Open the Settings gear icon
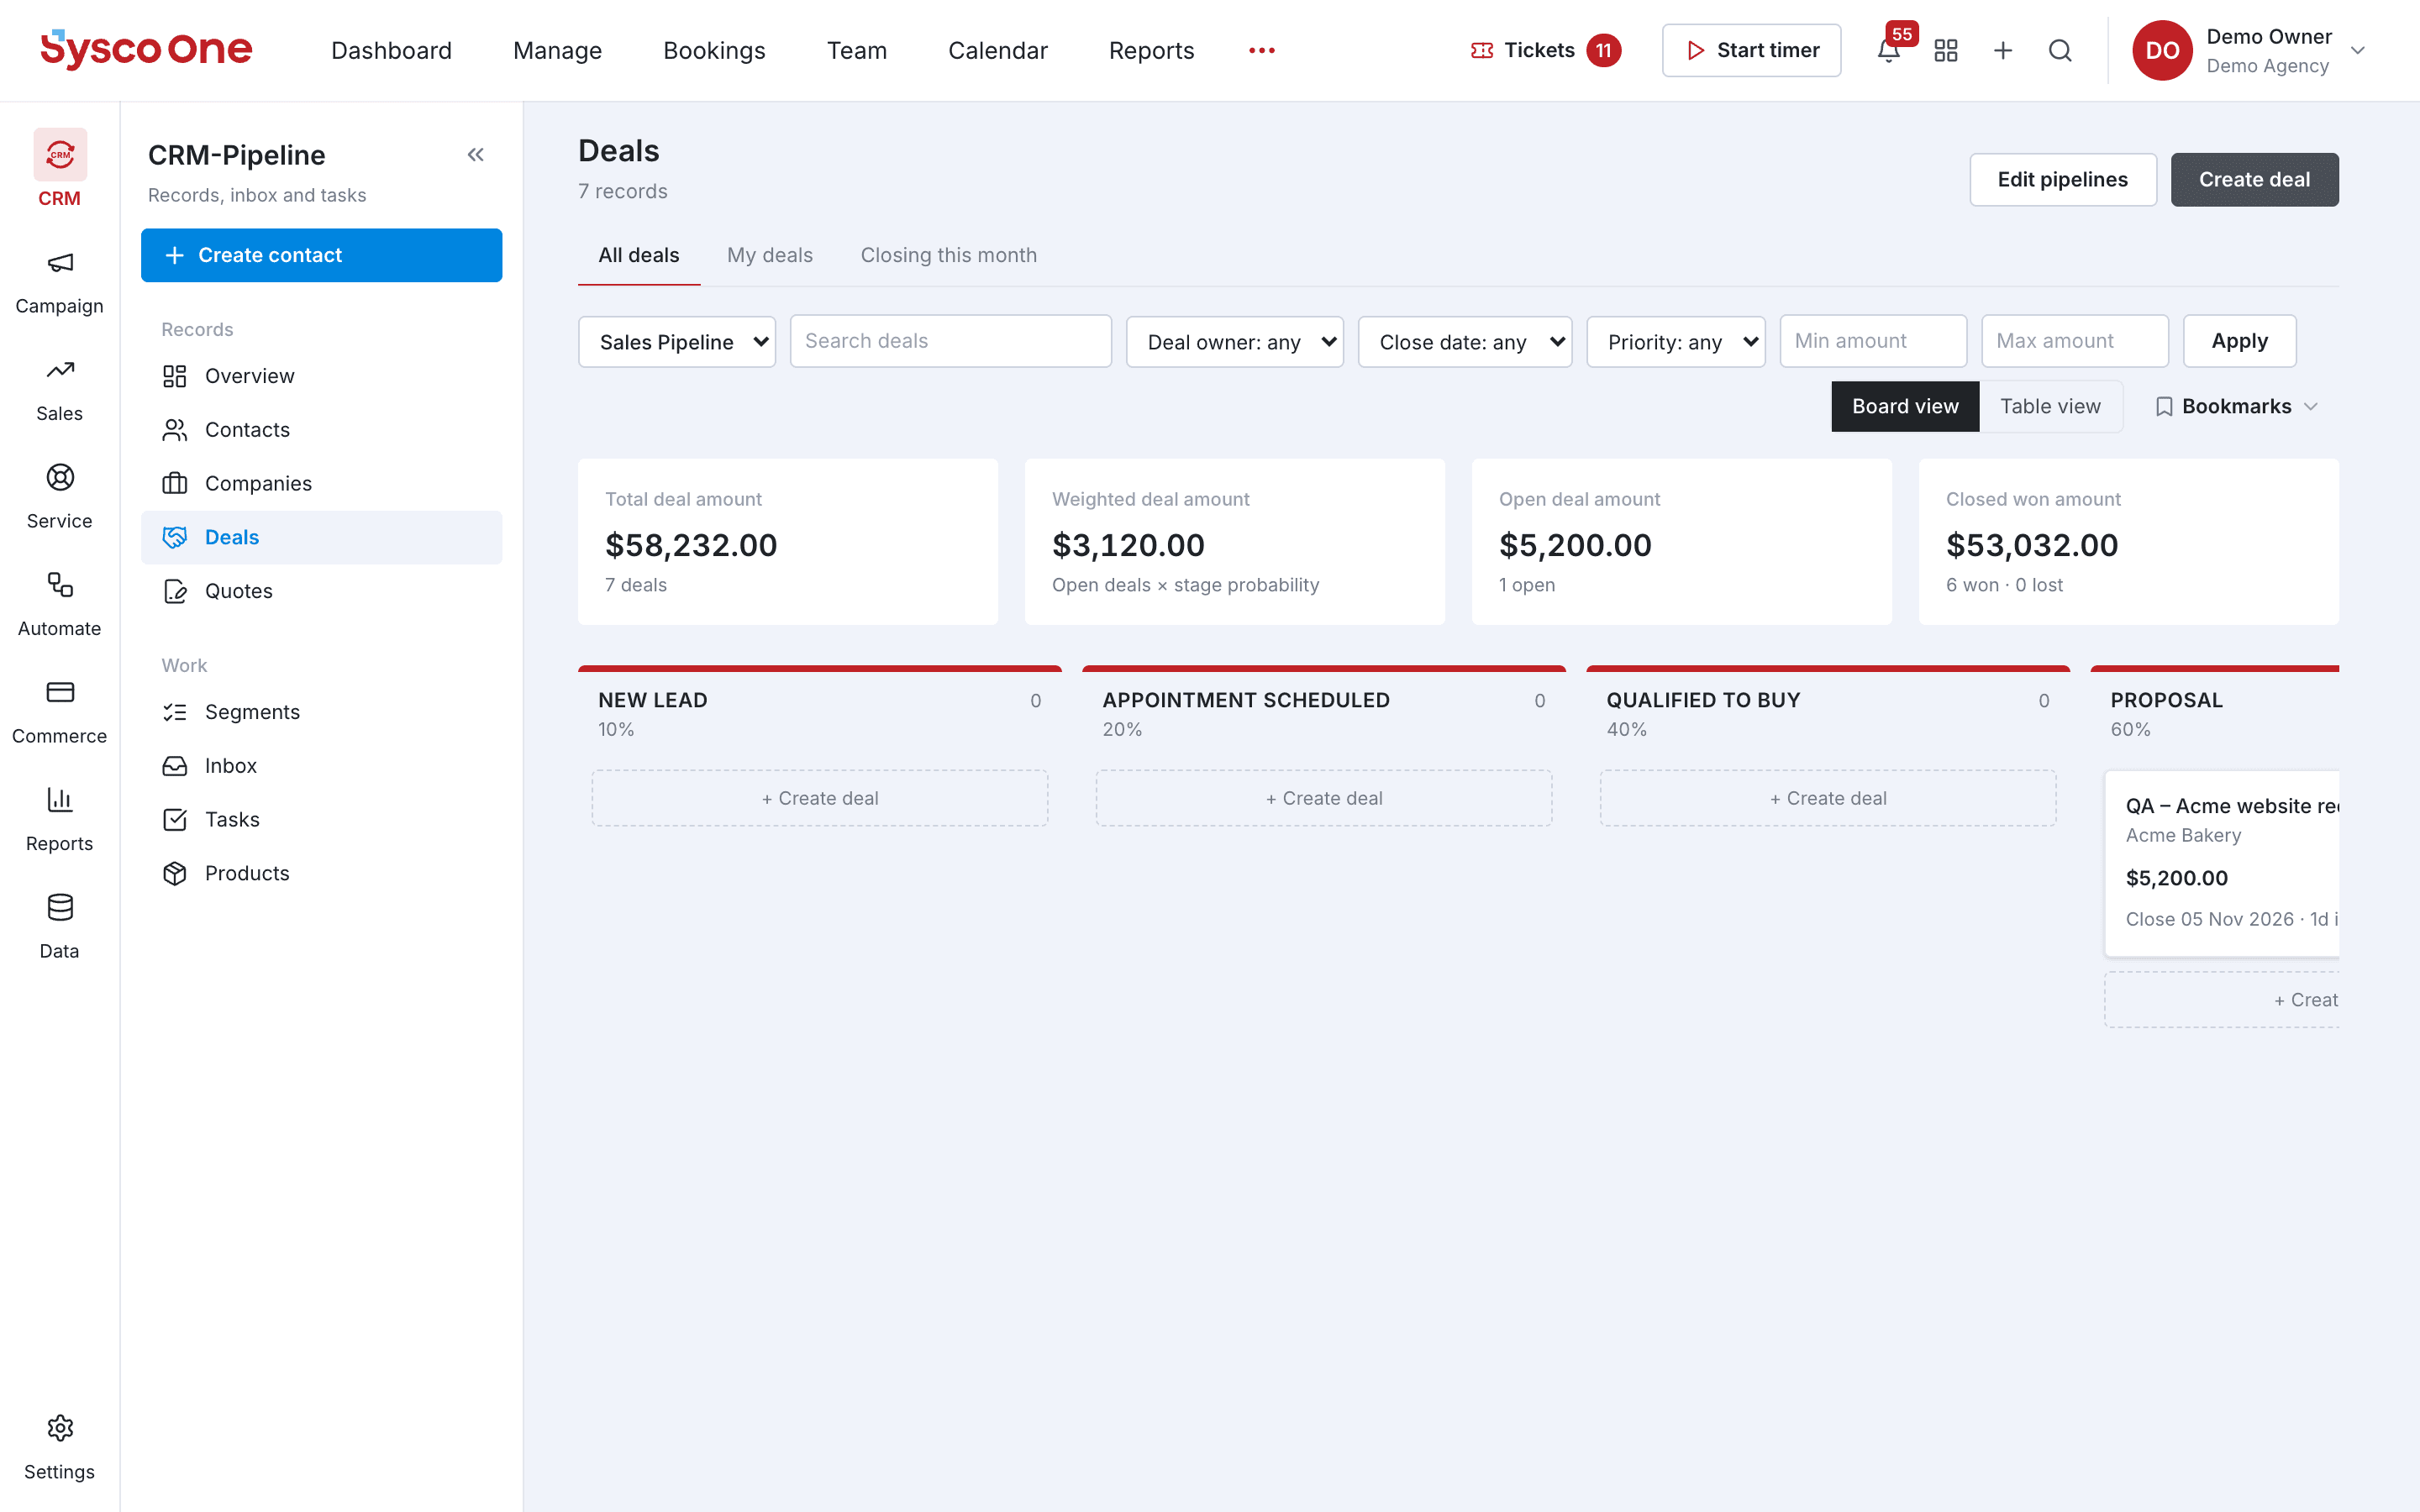The height and width of the screenshot is (1512, 2420). pyautogui.click(x=60, y=1428)
